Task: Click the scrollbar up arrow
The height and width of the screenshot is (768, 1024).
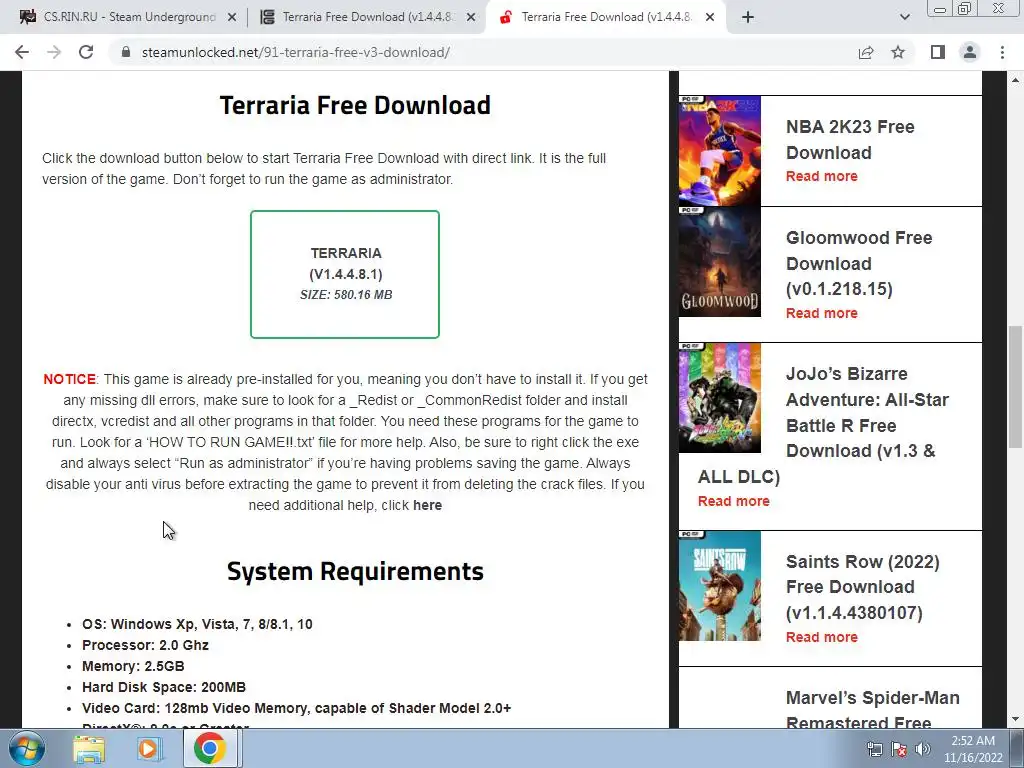Action: click(1015, 80)
